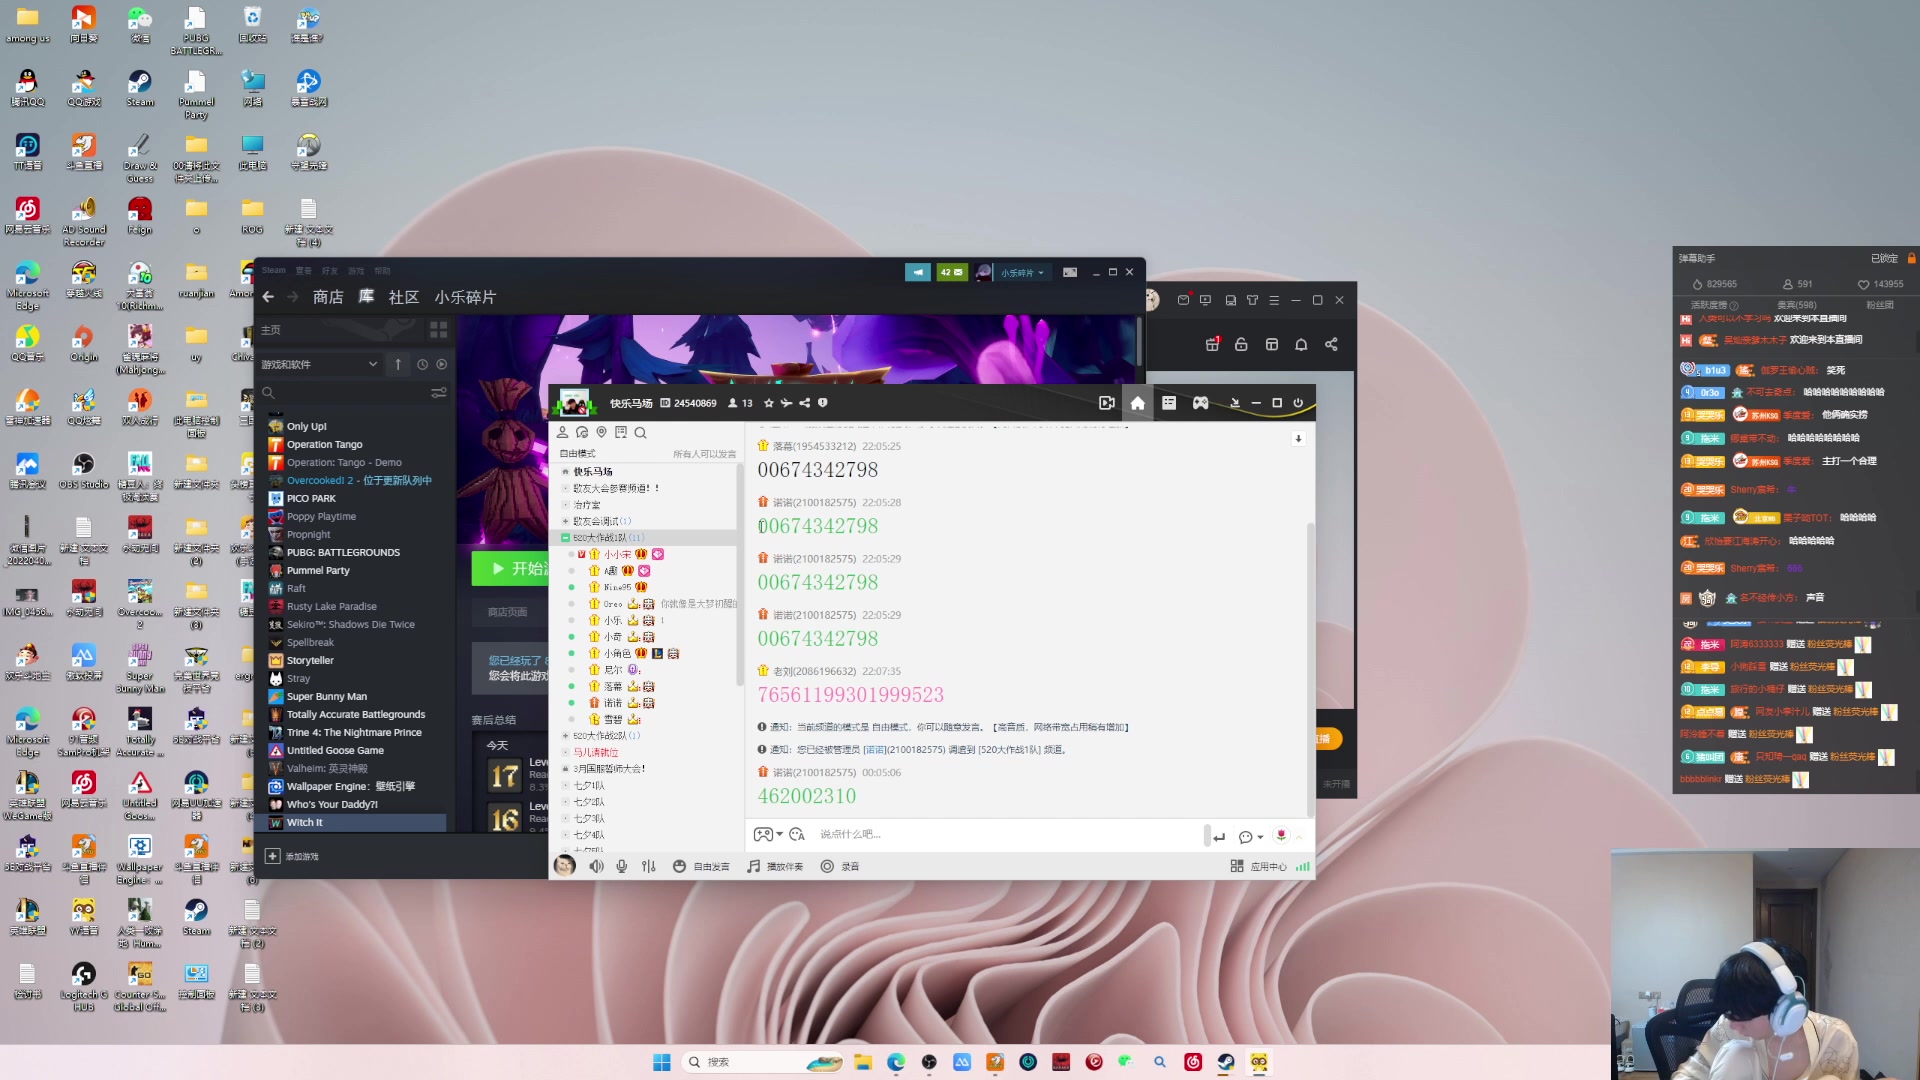Click the YY channel report alert icon

822,403
